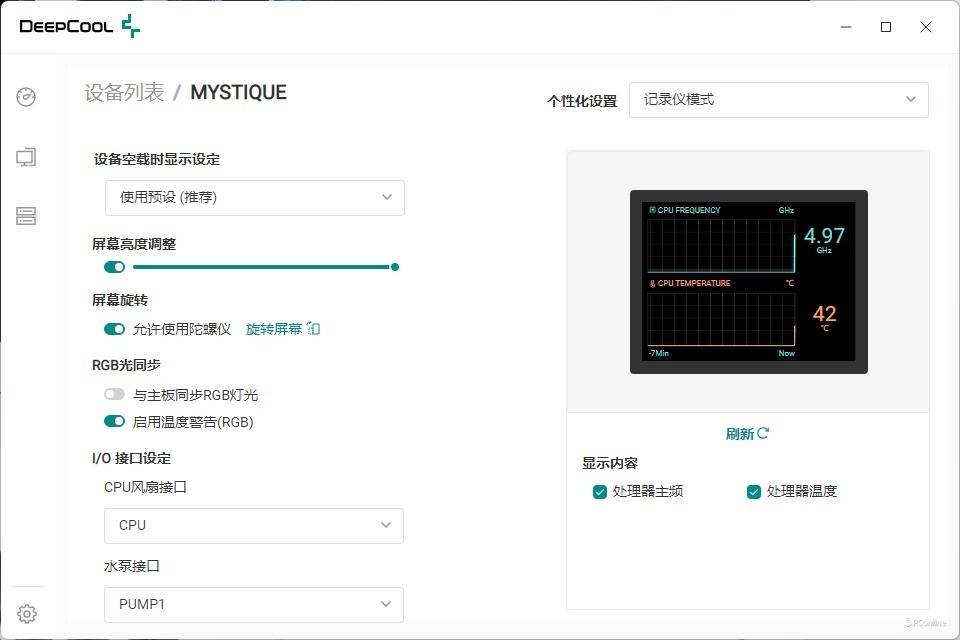Viewport: 960px width, 640px height.
Task: Click the 屏幕旋转 heading
Action: 120,300
